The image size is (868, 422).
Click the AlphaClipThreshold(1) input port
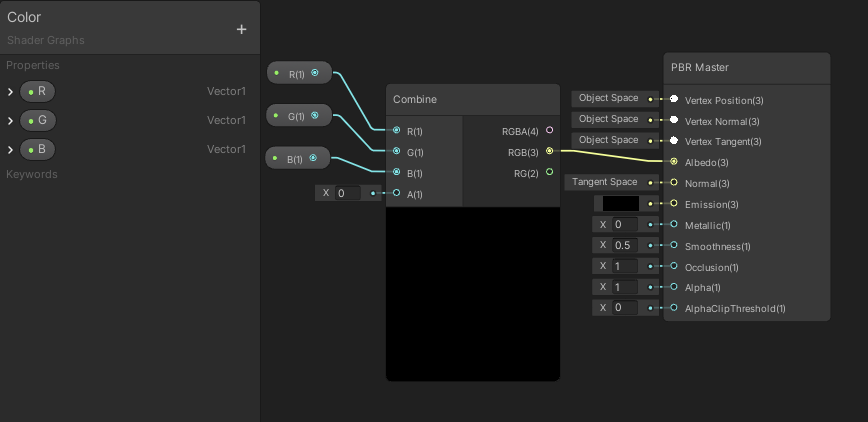pyautogui.click(x=674, y=307)
